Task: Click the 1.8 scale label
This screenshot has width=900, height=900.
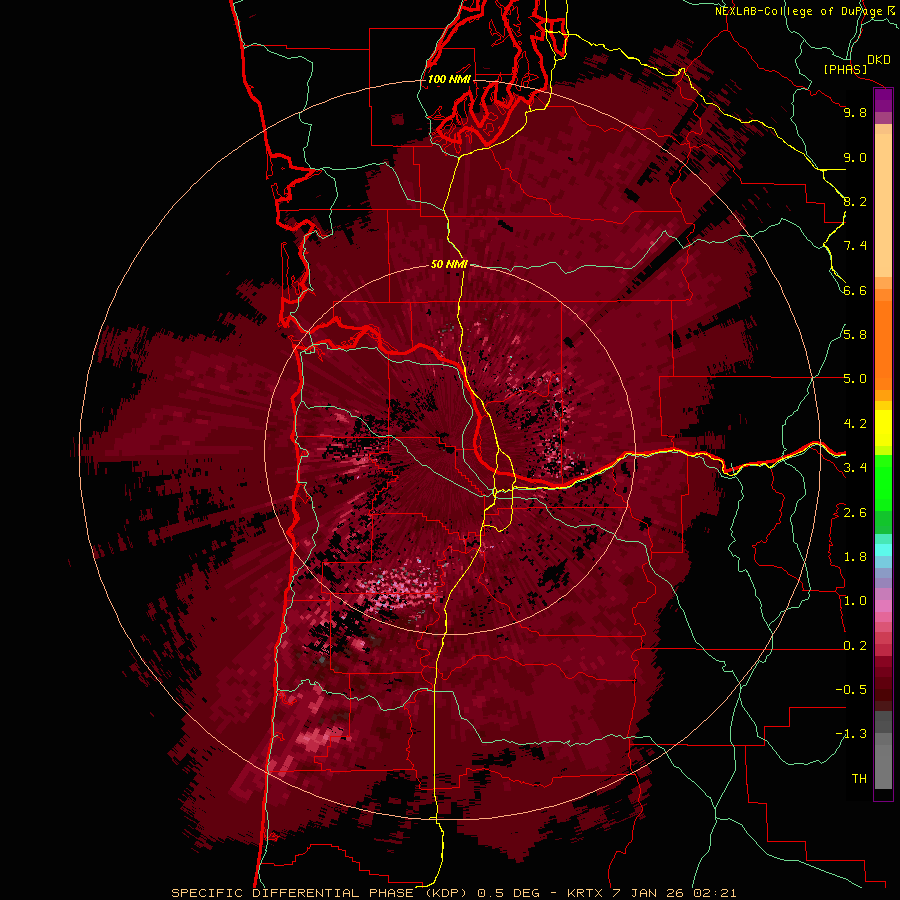Action: click(x=855, y=557)
